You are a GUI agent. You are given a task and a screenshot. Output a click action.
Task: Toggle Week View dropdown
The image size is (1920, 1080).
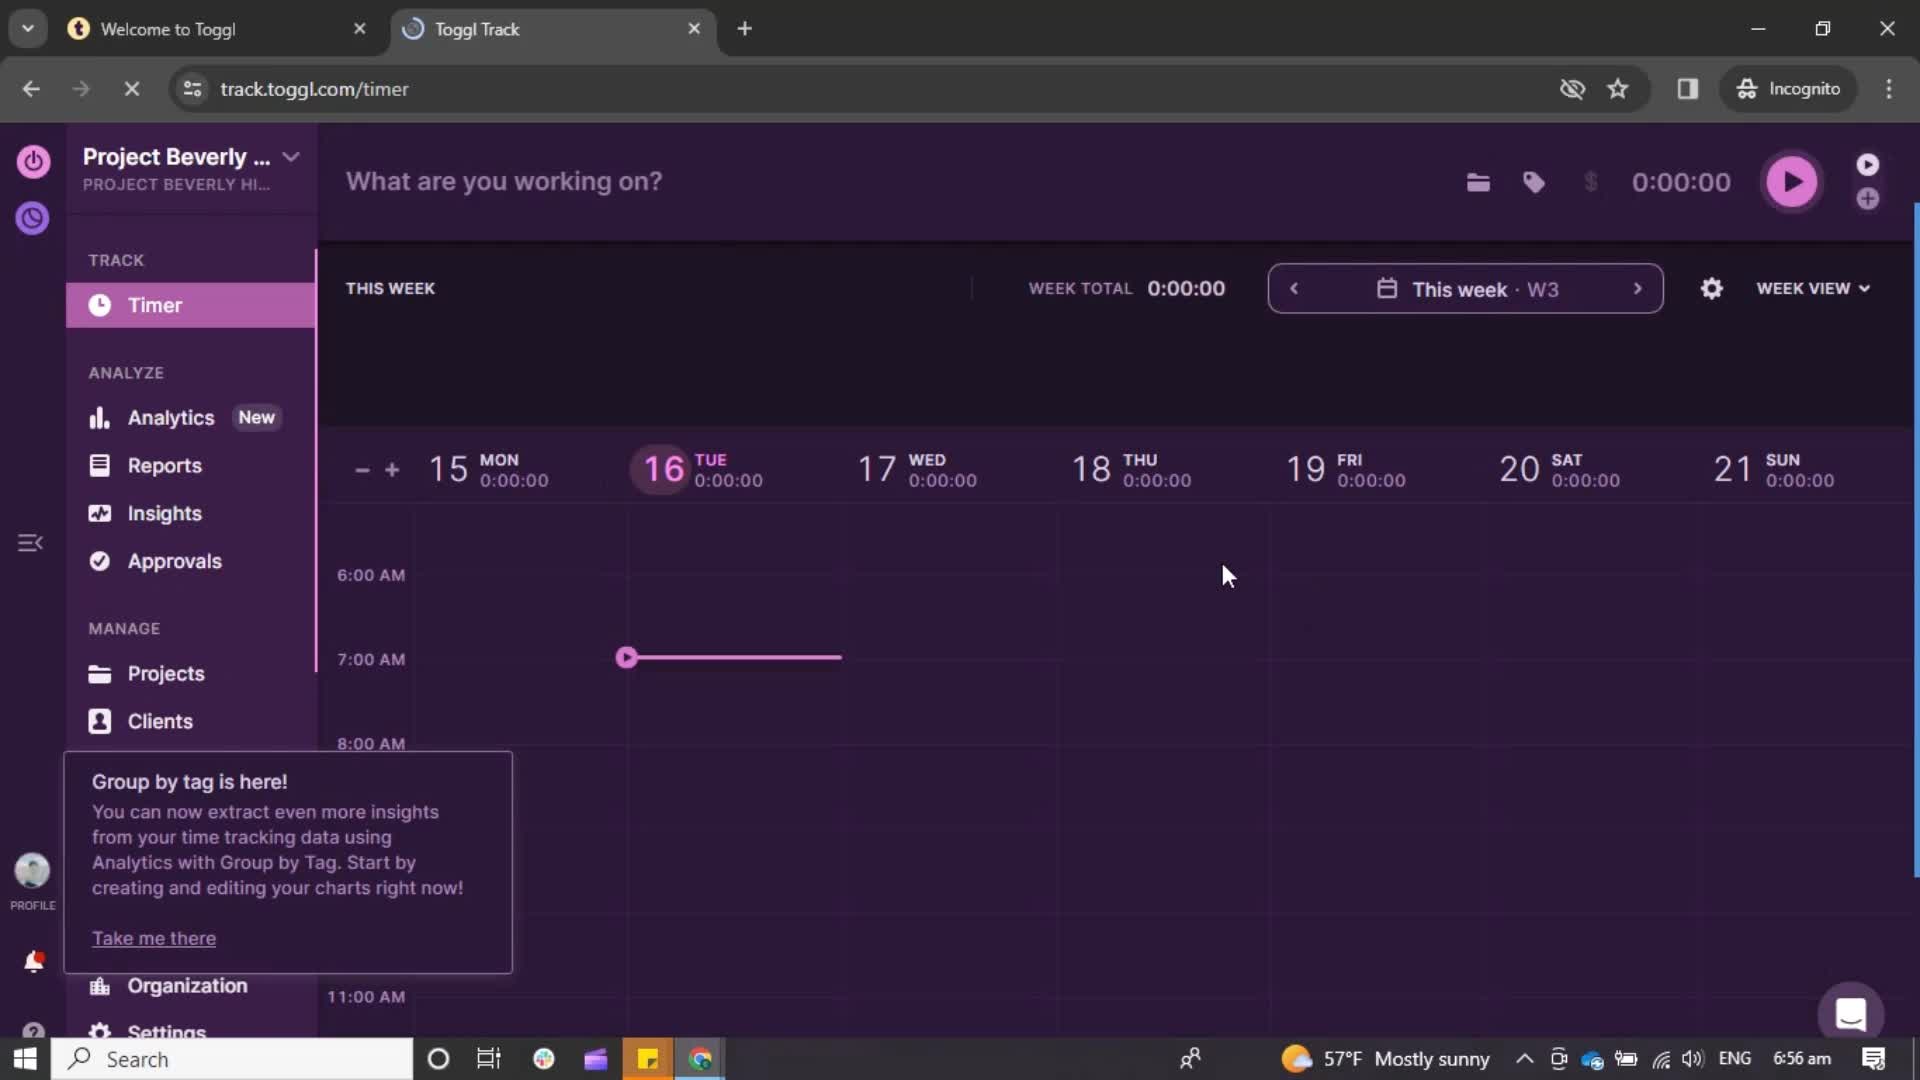coord(1813,287)
